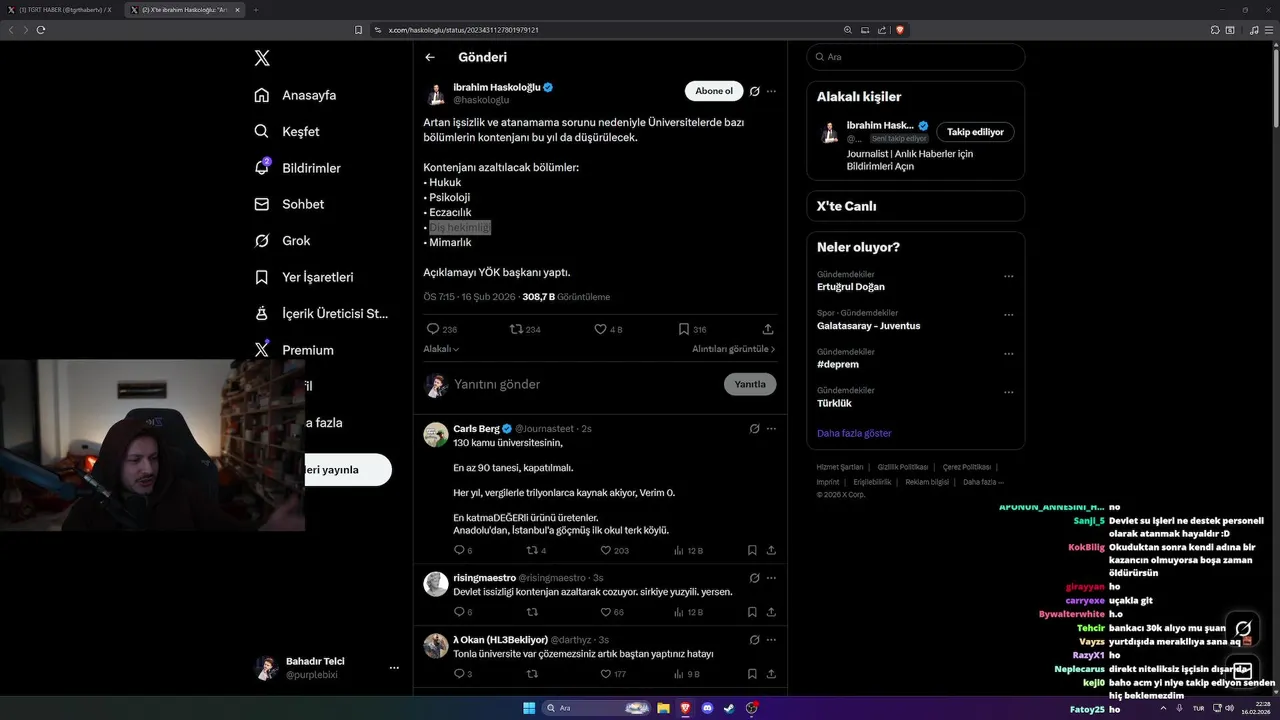
Task: Show hidden tray icons chevron
Action: pyautogui.click(x=1163, y=708)
